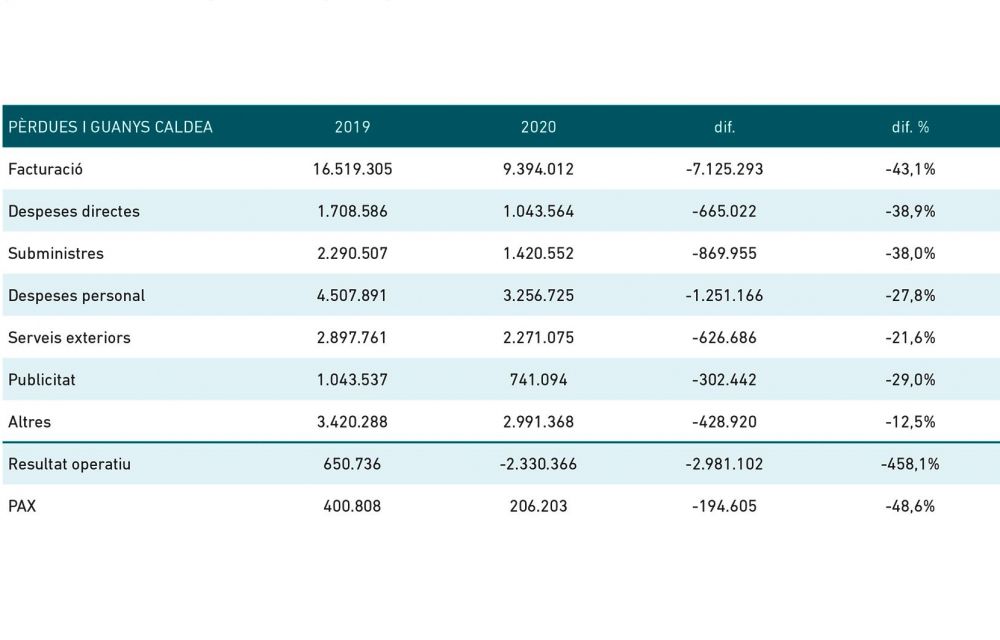Screen dimensions: 1000x640
Task: Select the PAX row label
Action: click(x=22, y=506)
